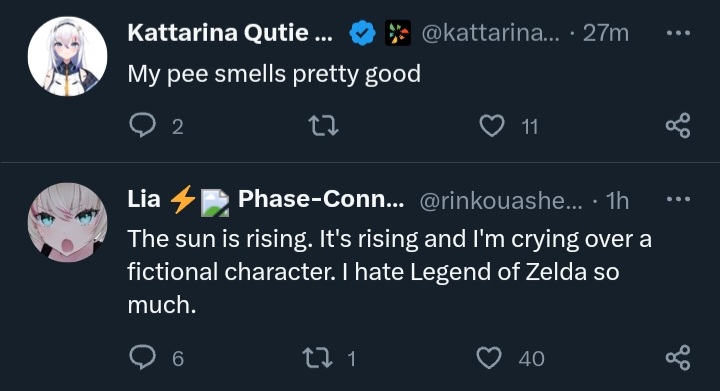Retweet Kattarina Qutie's tweet
Image resolution: width=720 pixels, height=391 pixels.
[x=323, y=126]
